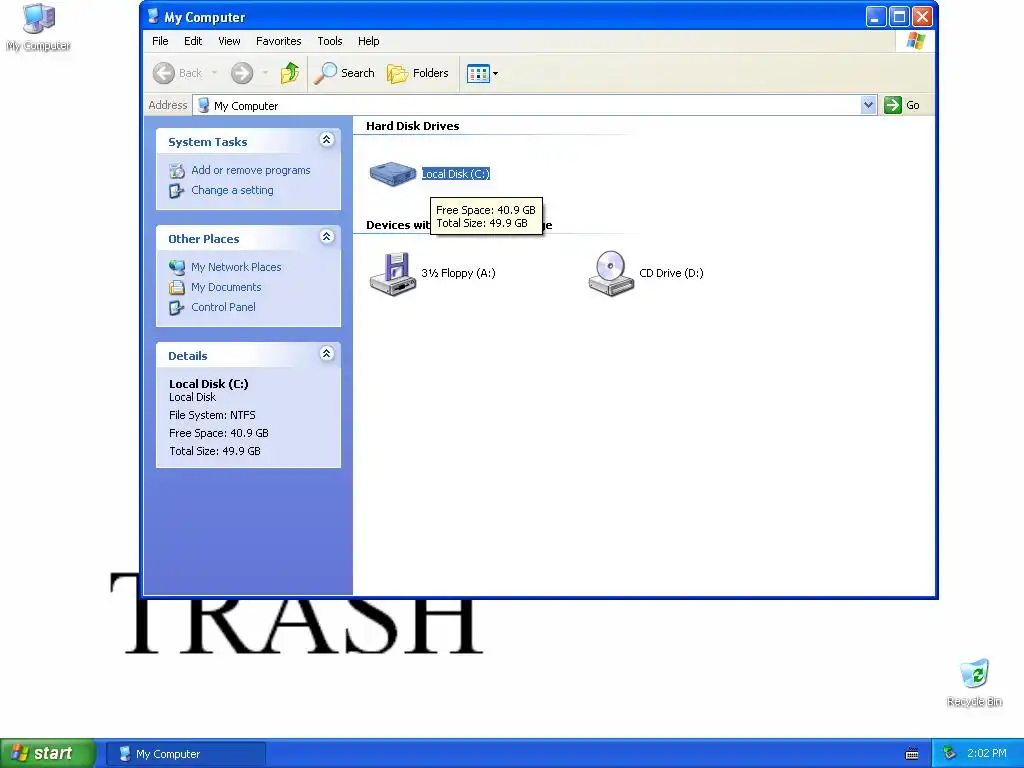This screenshot has width=1024, height=768.
Task: Open Forward history dropdown arrow
Action: click(x=265, y=73)
